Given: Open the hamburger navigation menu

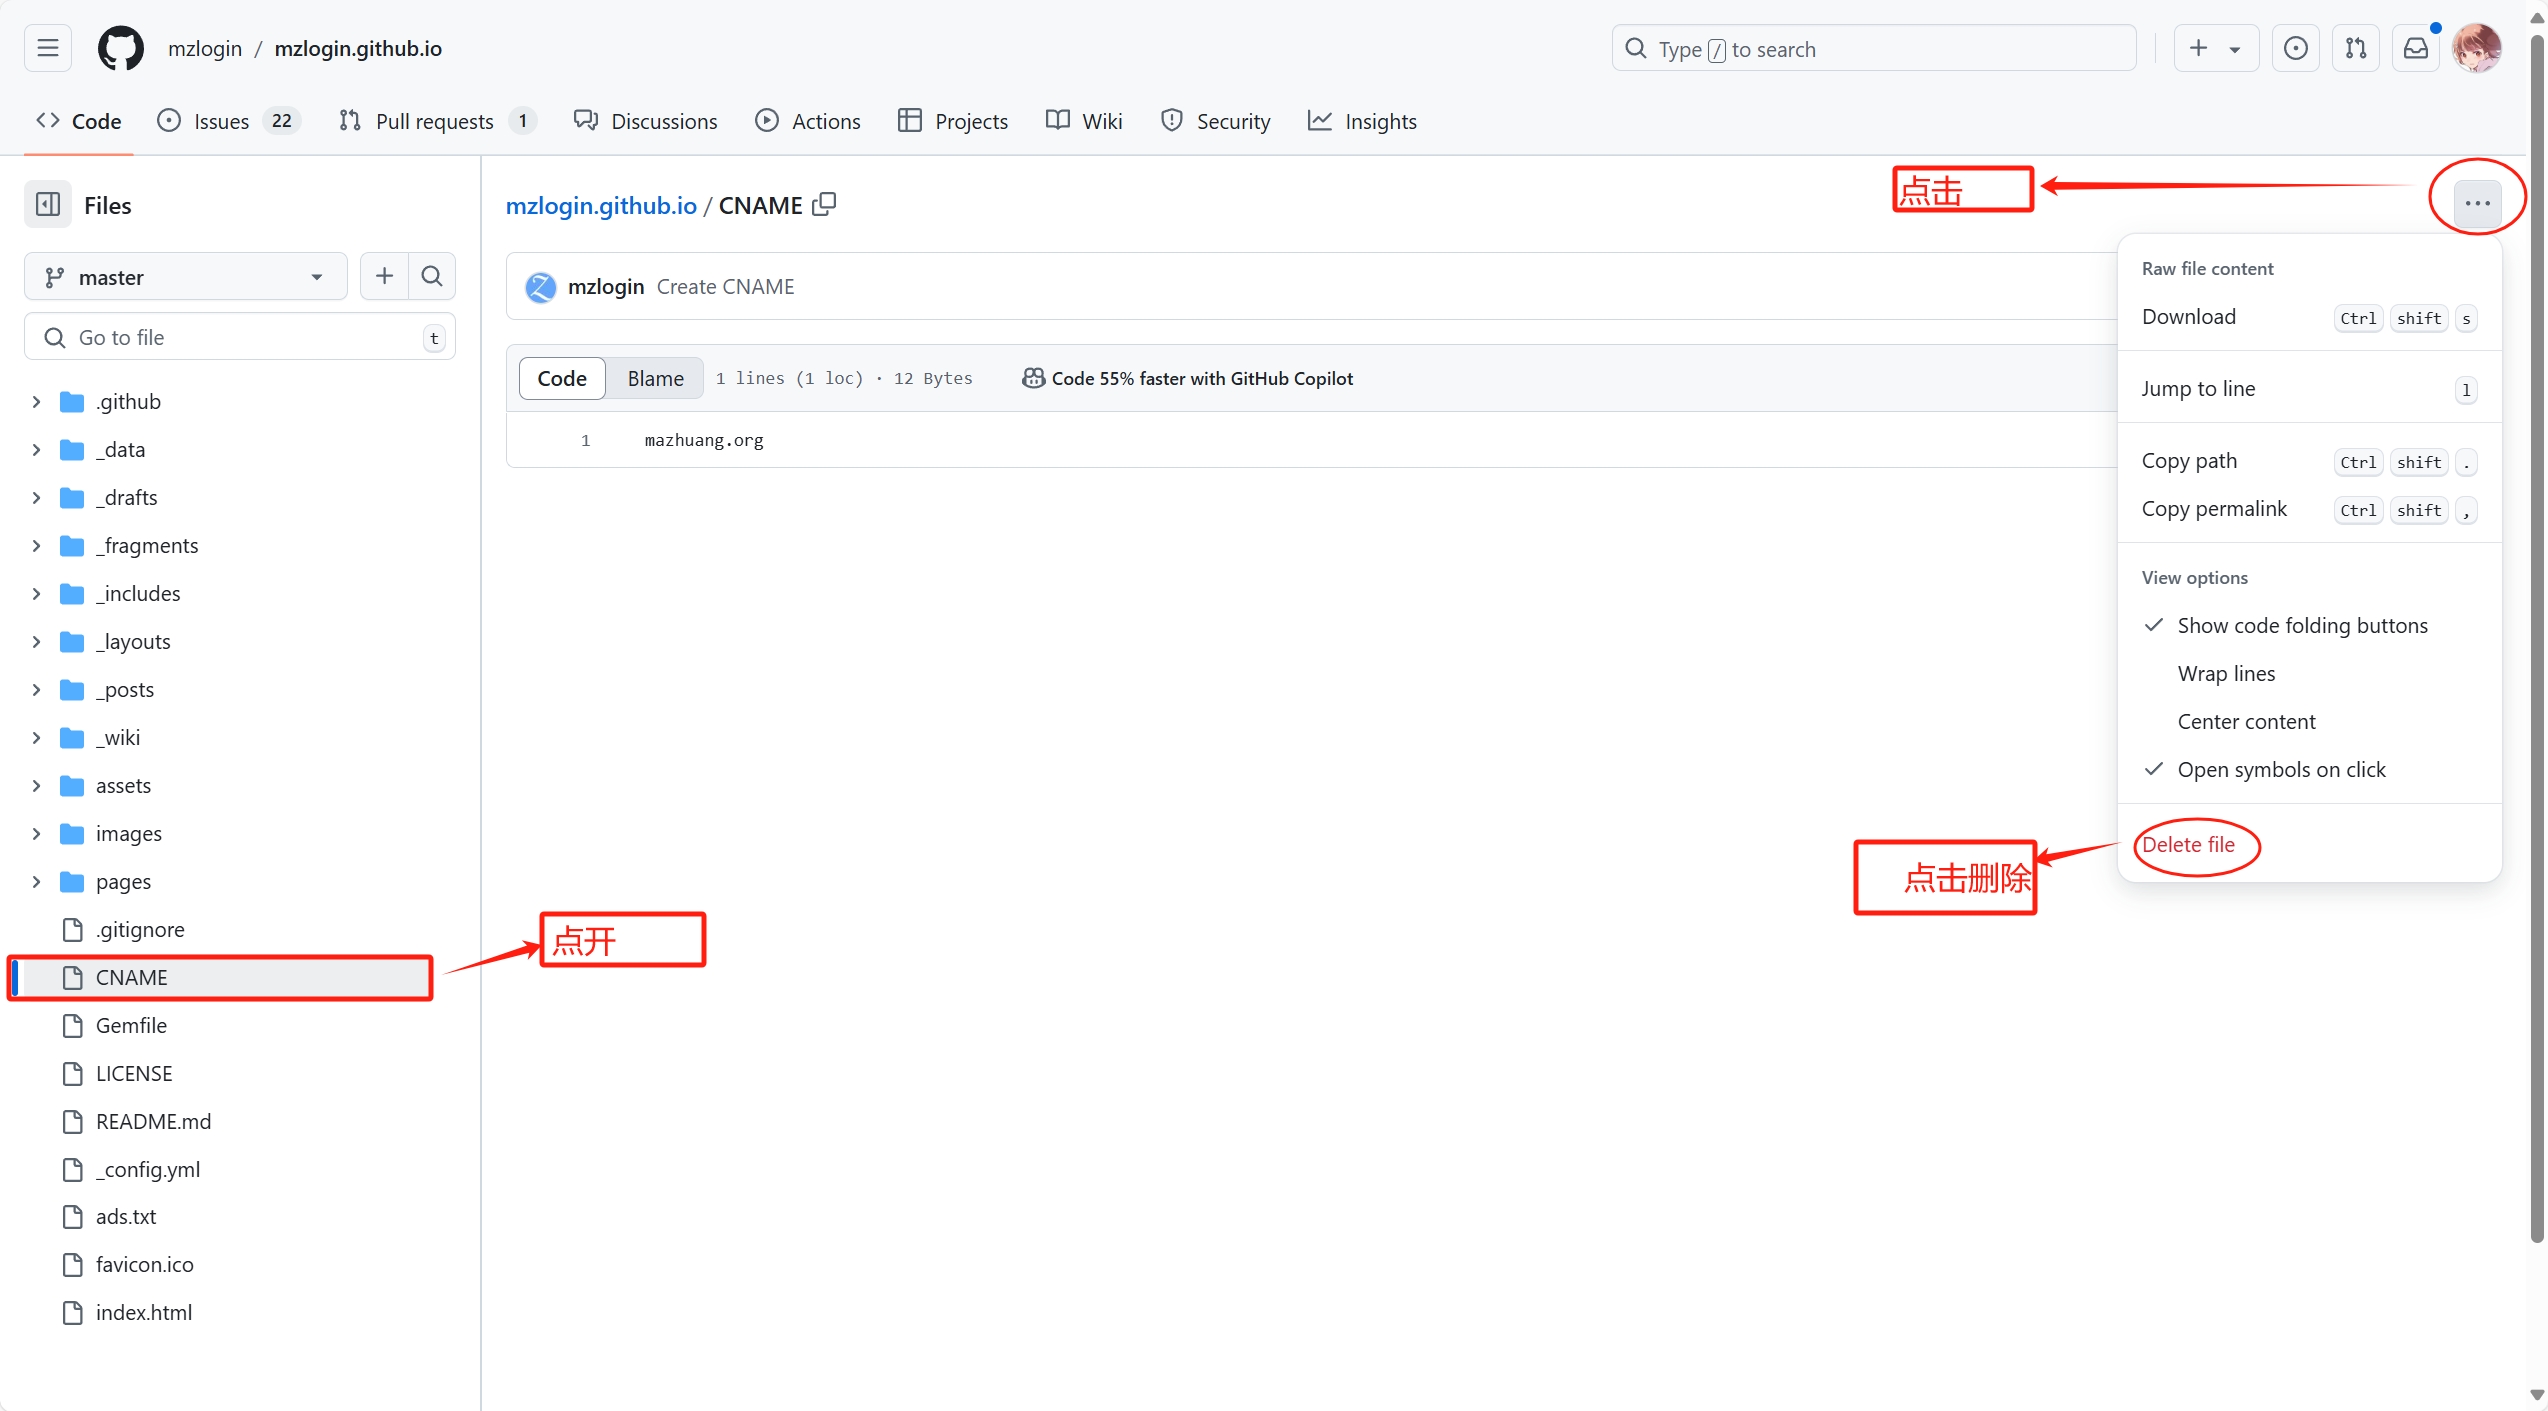Looking at the screenshot, I should (x=48, y=48).
